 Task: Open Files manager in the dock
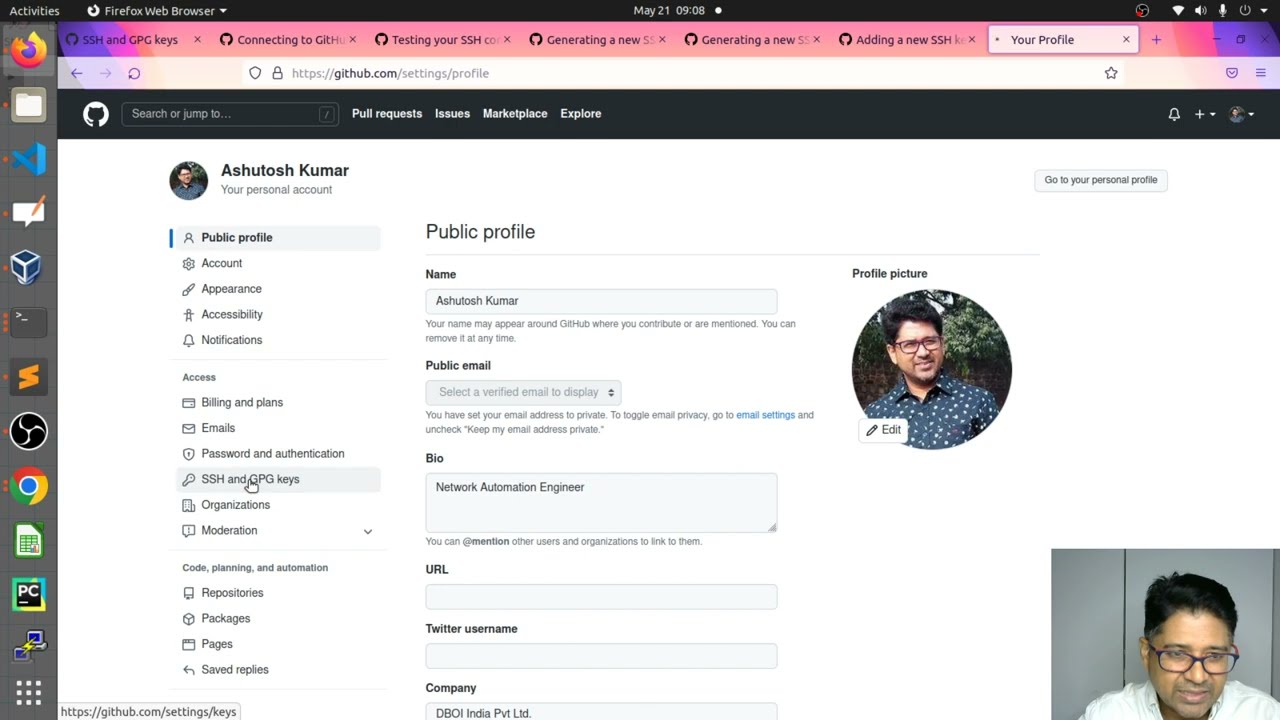[x=28, y=105]
